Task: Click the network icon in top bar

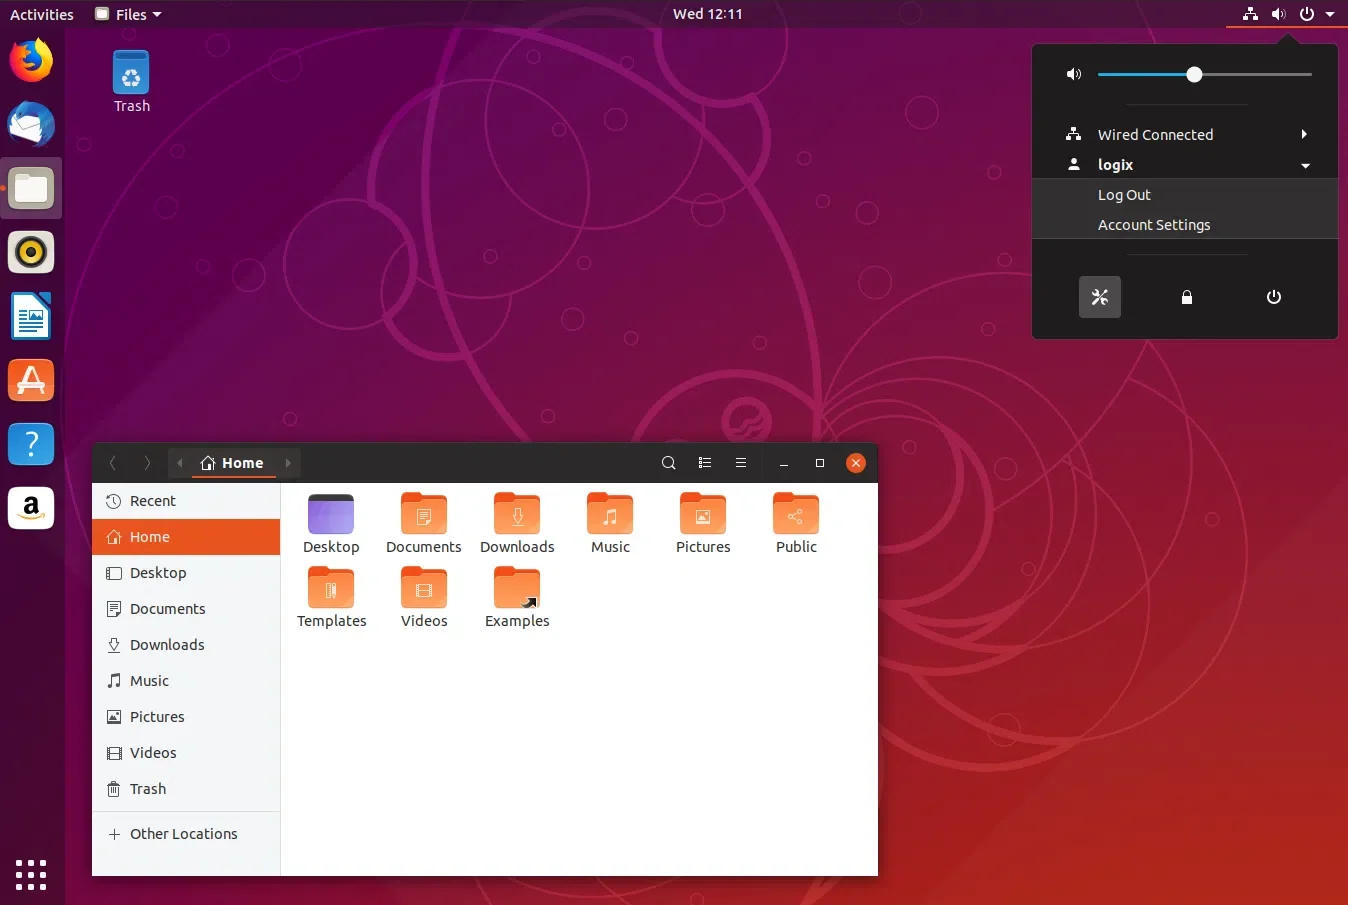Action: coord(1250,14)
